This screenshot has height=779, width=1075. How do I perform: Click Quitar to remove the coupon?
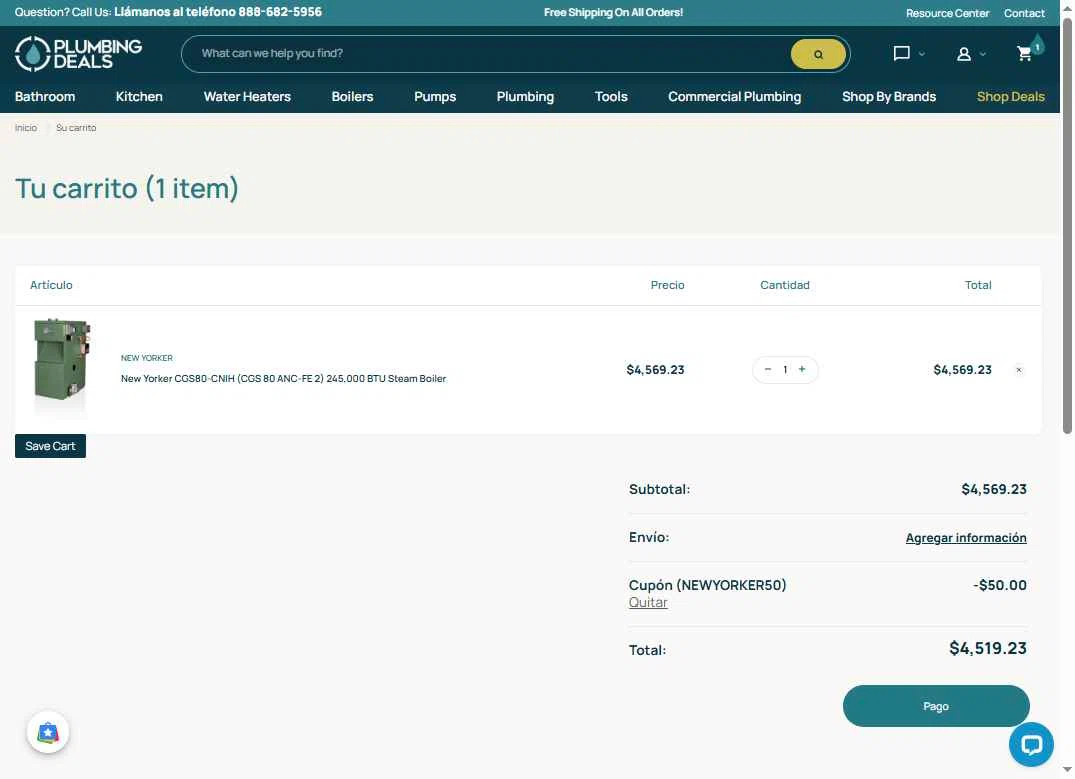(x=648, y=602)
